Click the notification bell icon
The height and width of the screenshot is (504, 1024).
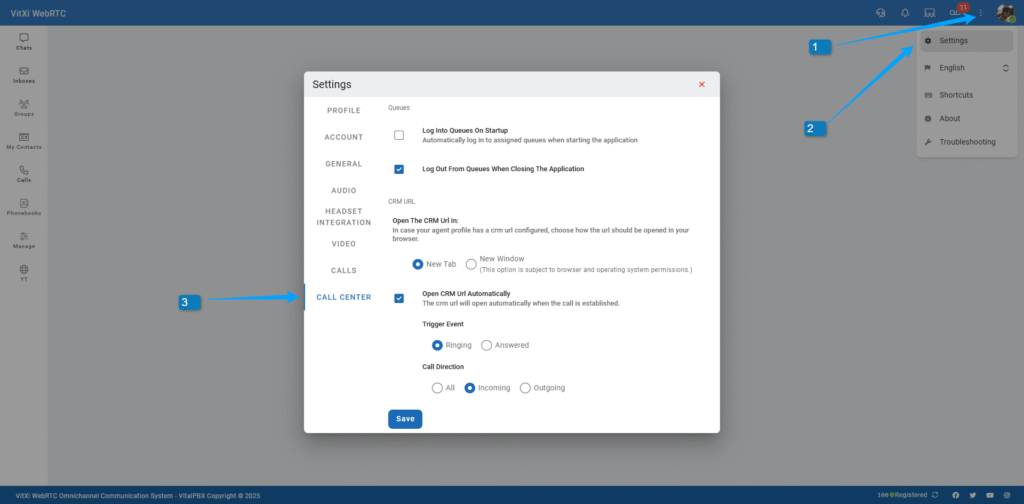(x=905, y=13)
